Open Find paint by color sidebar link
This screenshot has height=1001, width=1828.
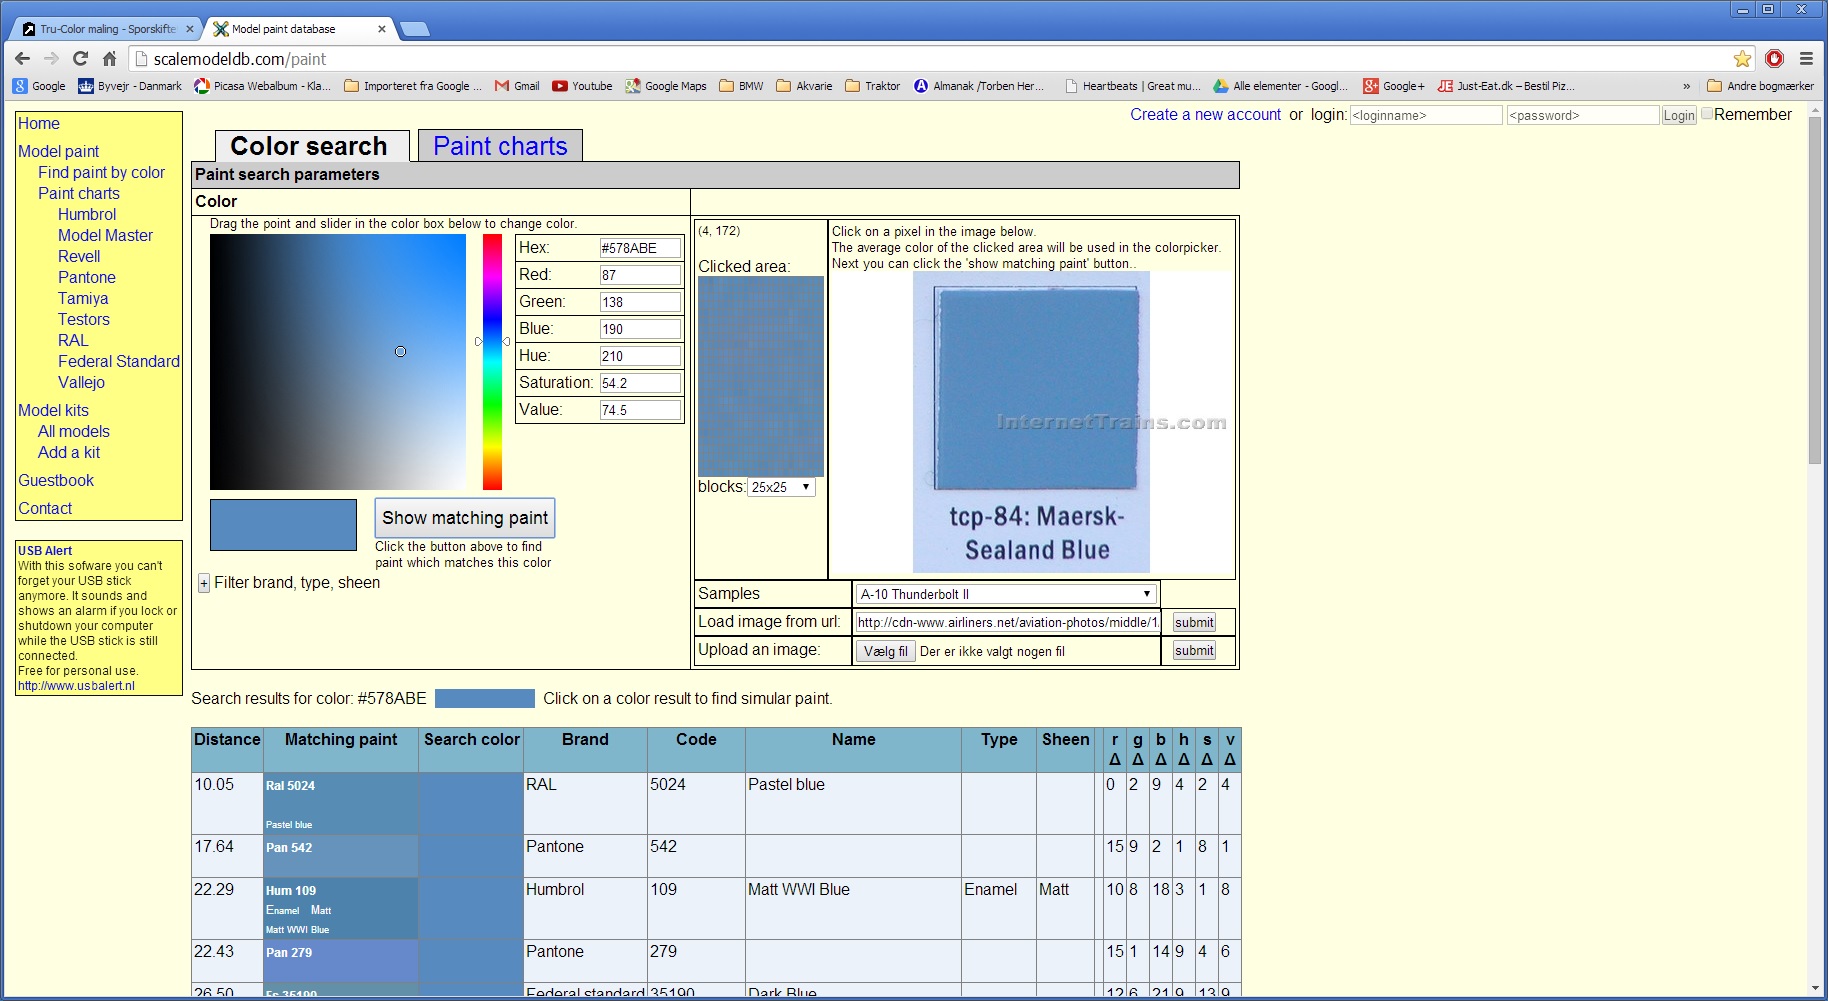point(101,172)
